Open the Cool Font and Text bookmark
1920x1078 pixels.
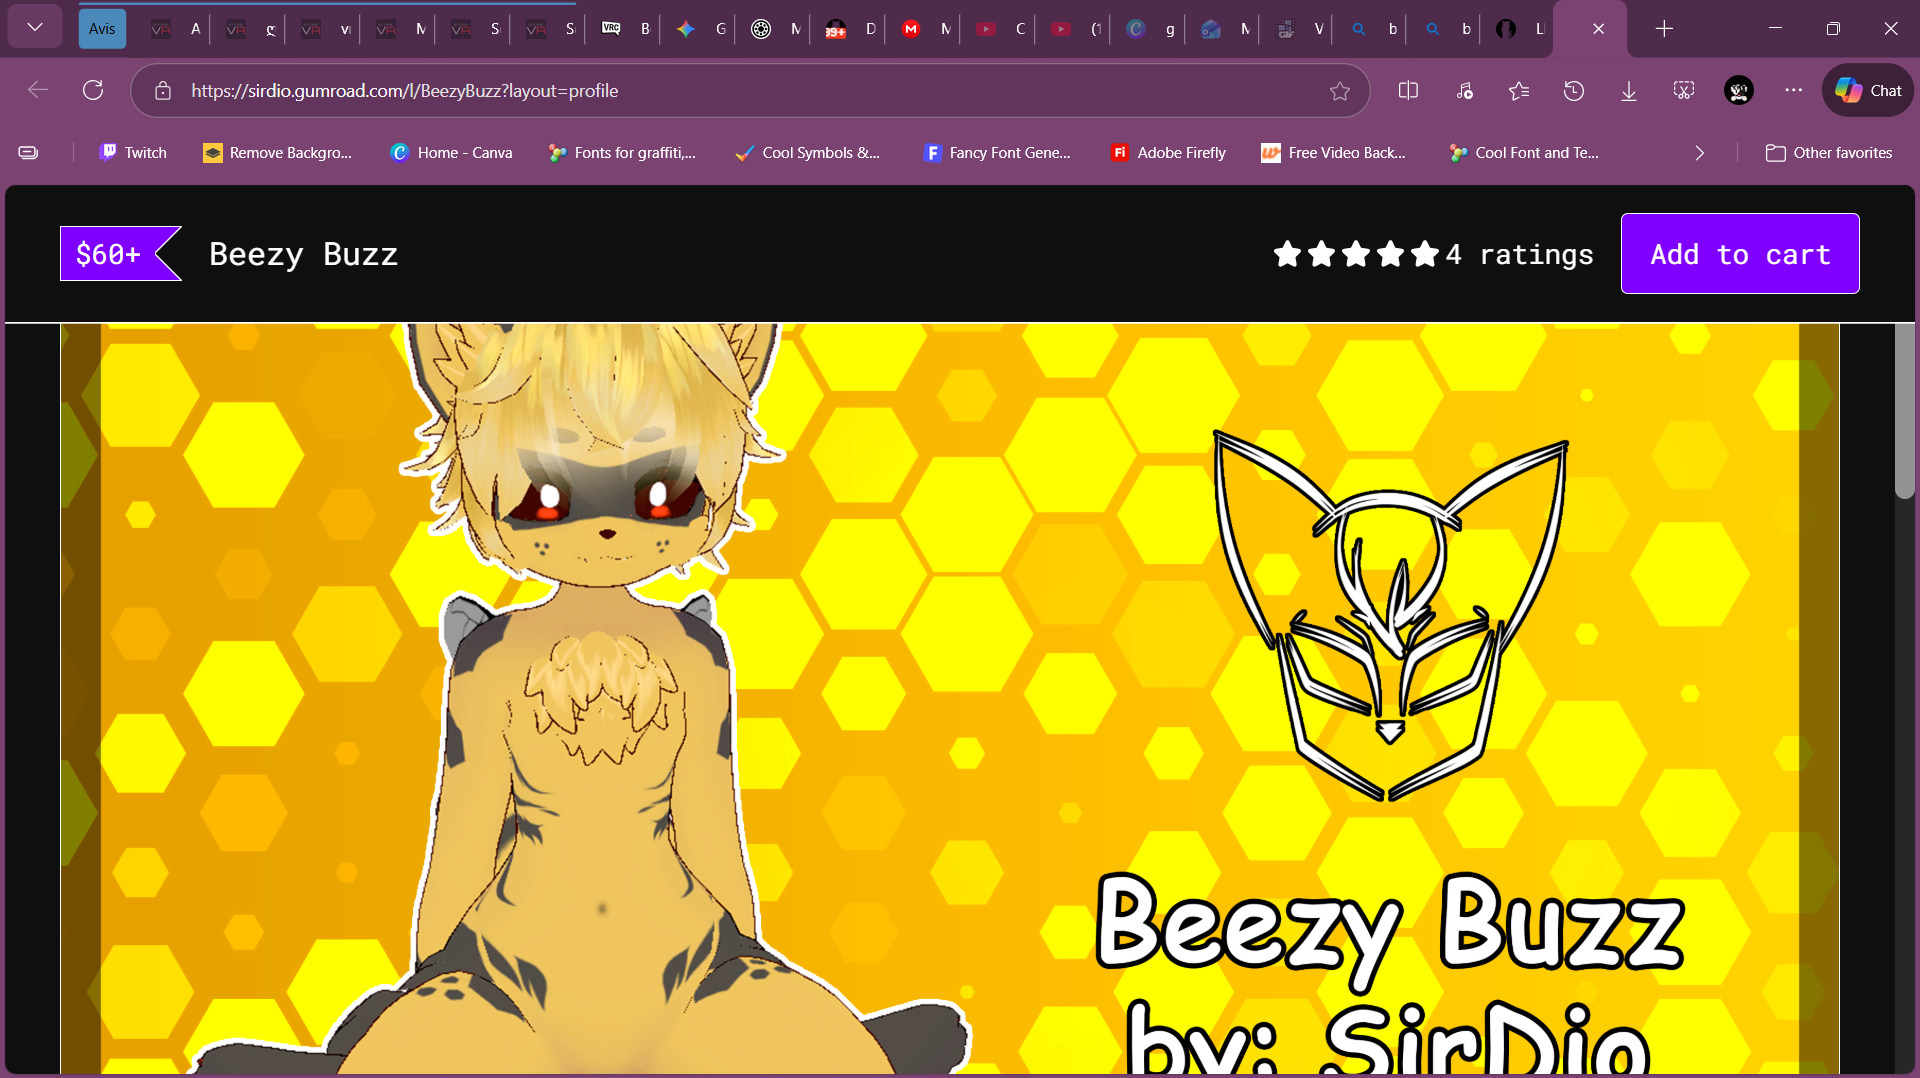pos(1524,153)
